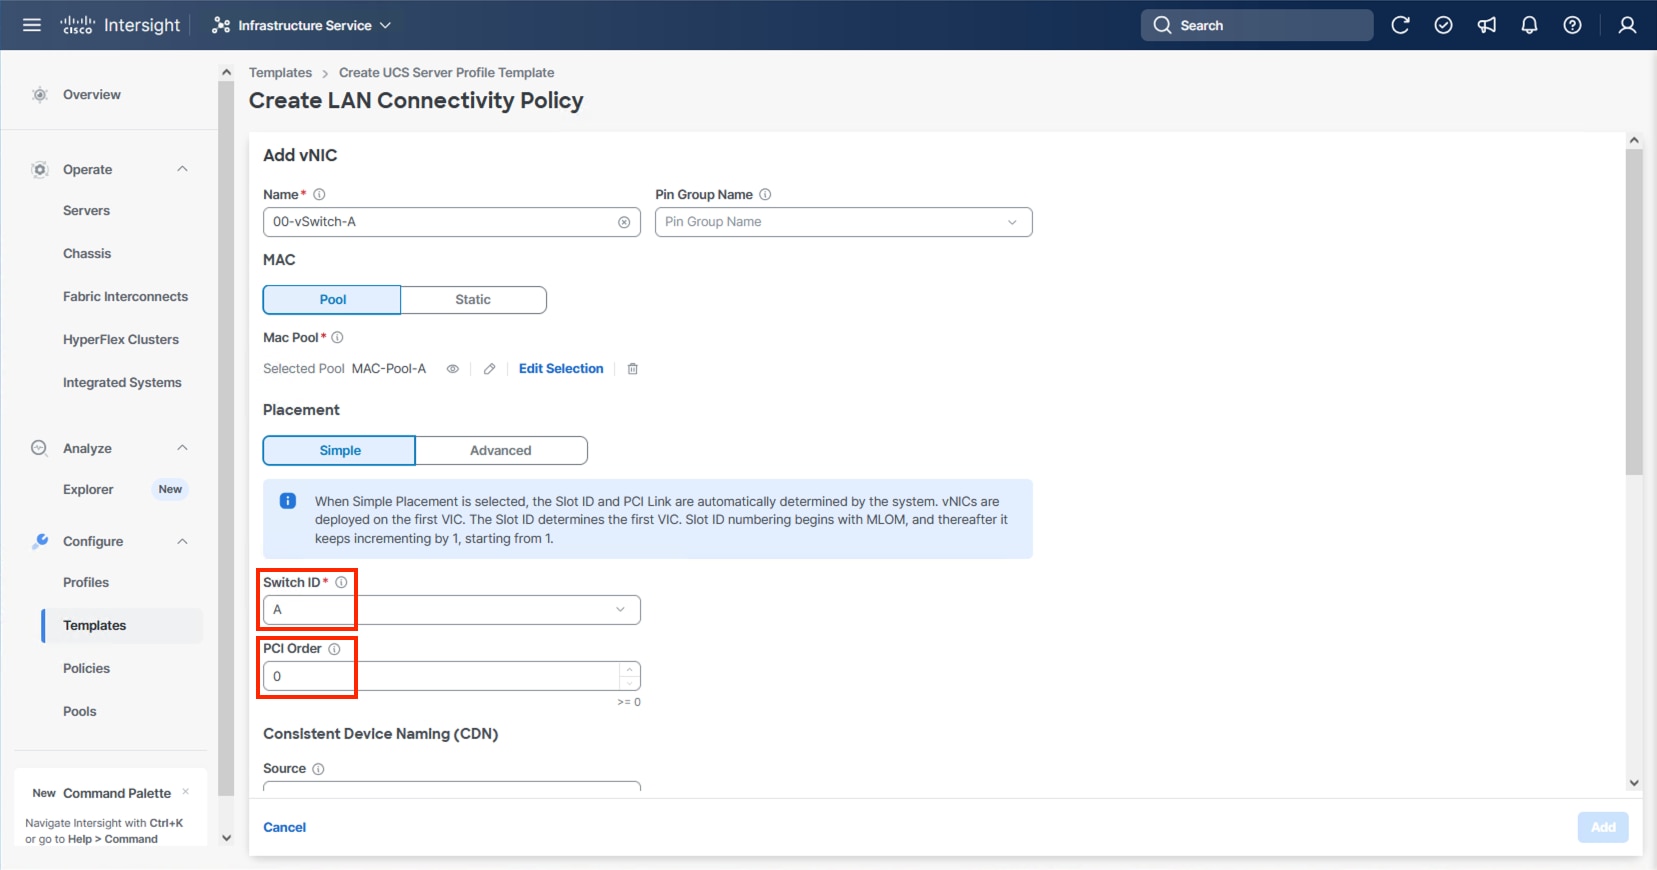Open Fabric Interconnects in sidebar
The height and width of the screenshot is (870, 1657).
[125, 297]
